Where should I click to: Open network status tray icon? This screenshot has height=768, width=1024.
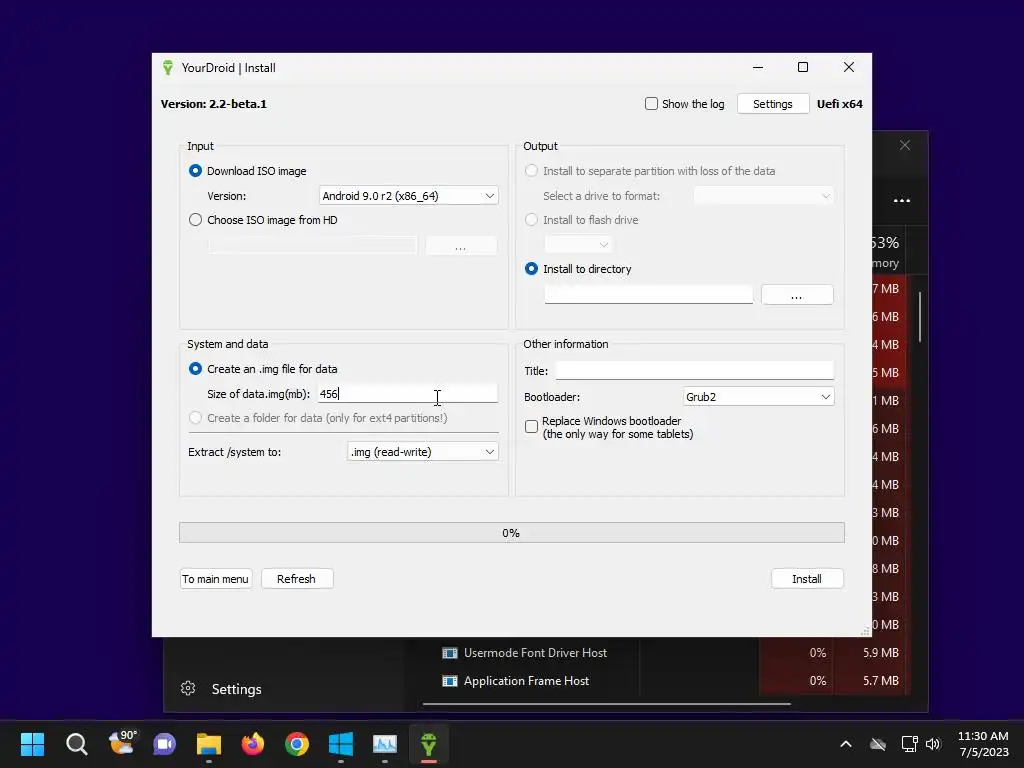tap(878, 744)
